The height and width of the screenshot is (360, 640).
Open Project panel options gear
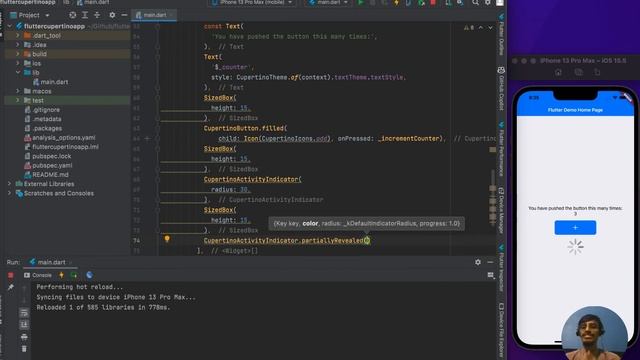click(x=112, y=15)
